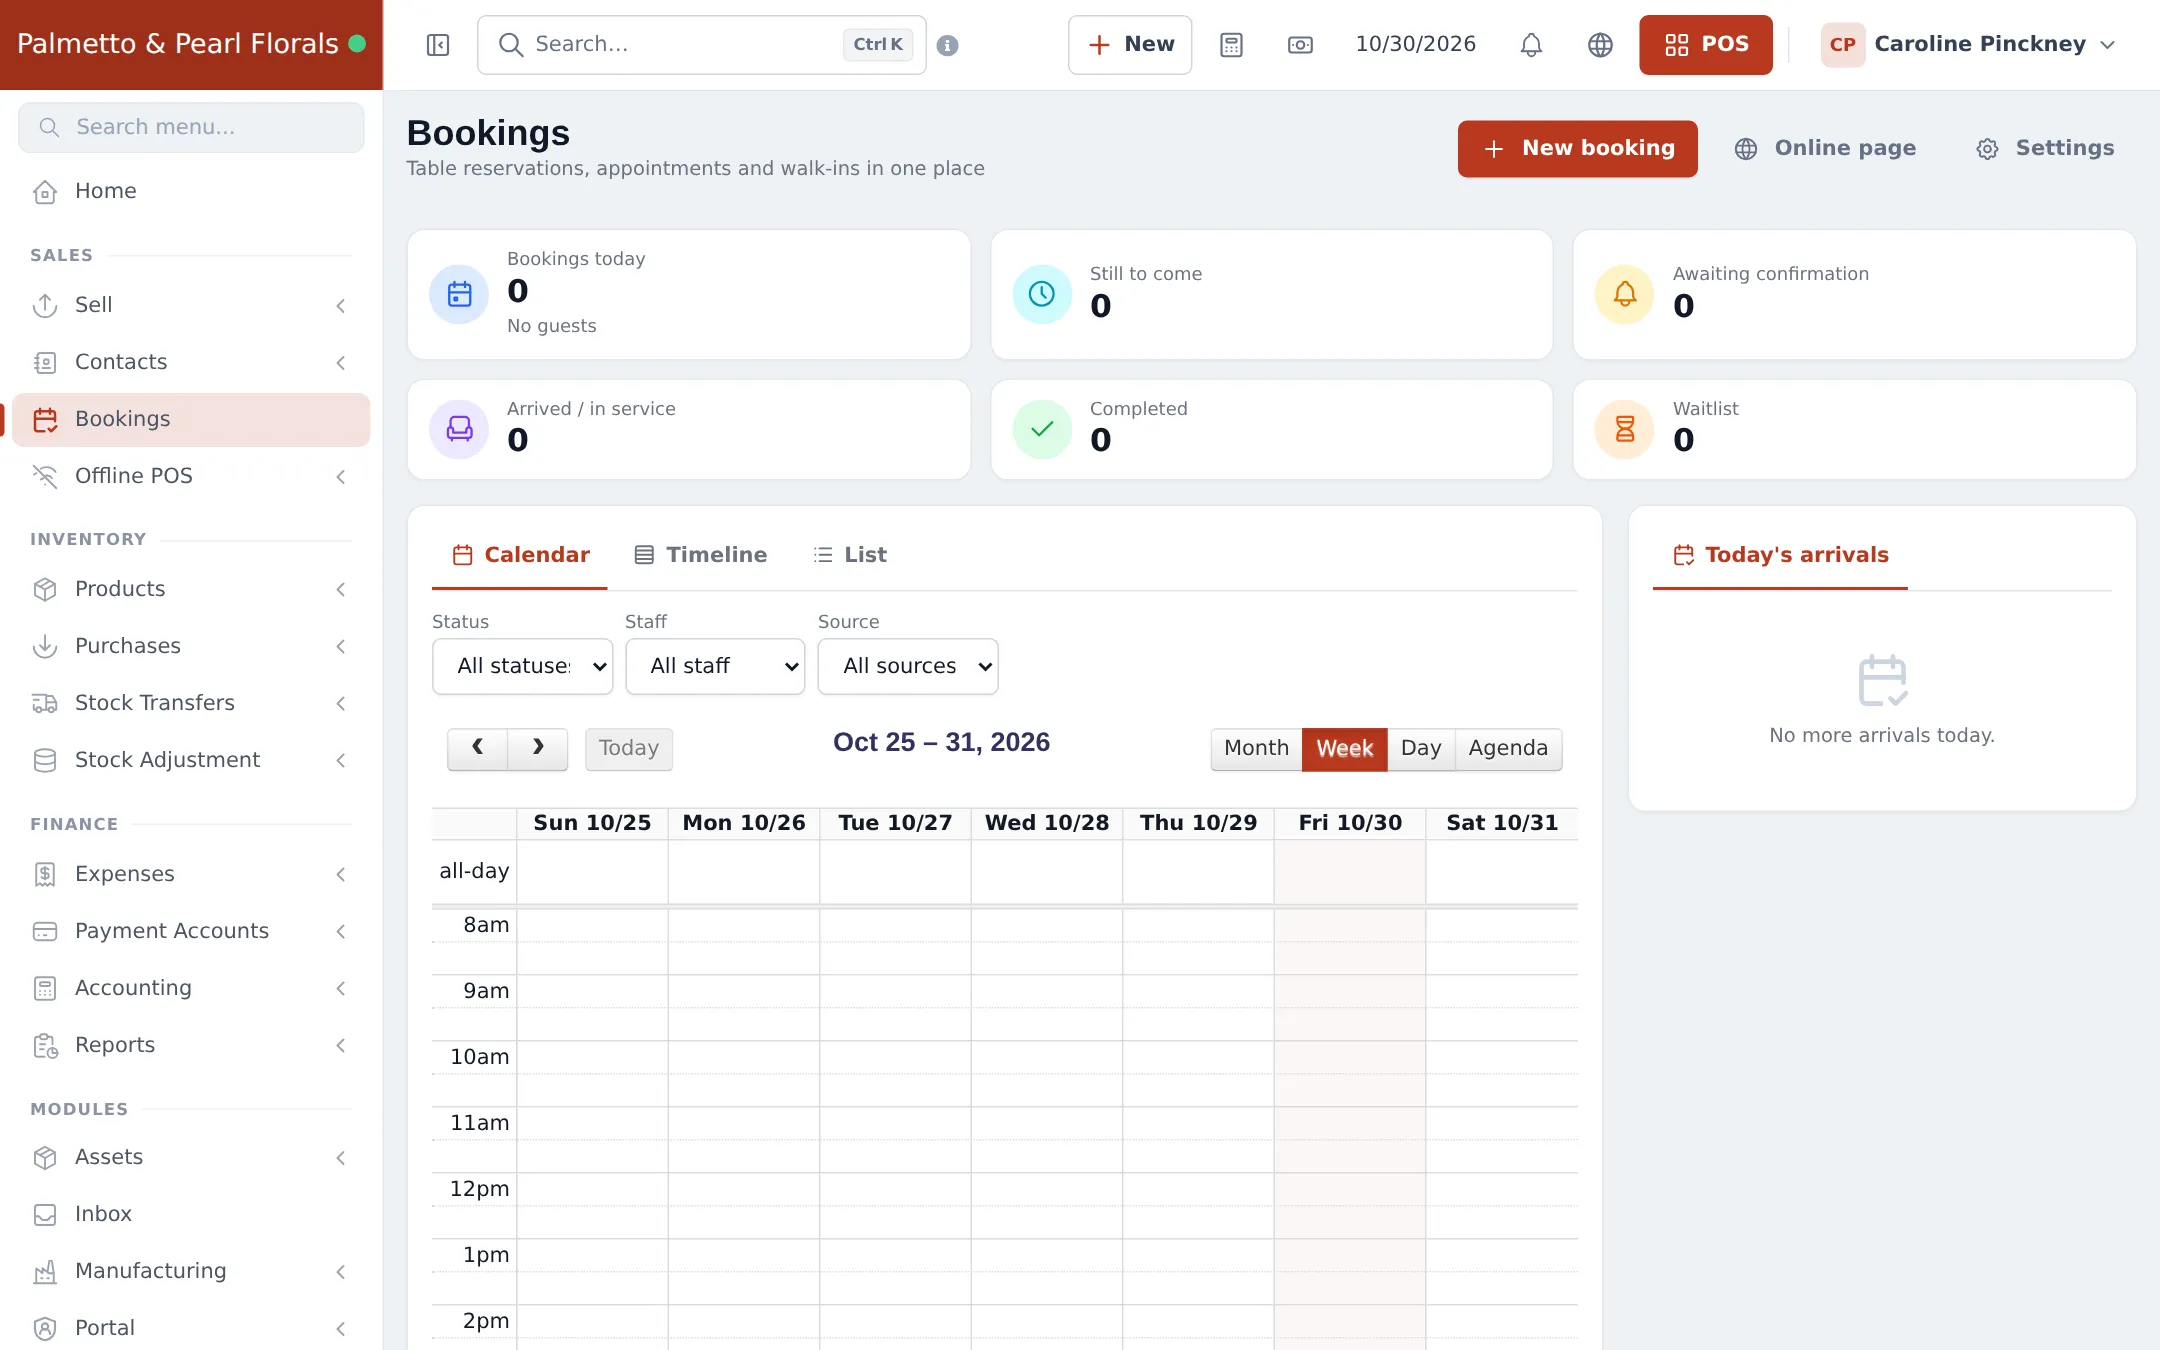
Task: Switch calendar to Month view
Action: (x=1256, y=748)
